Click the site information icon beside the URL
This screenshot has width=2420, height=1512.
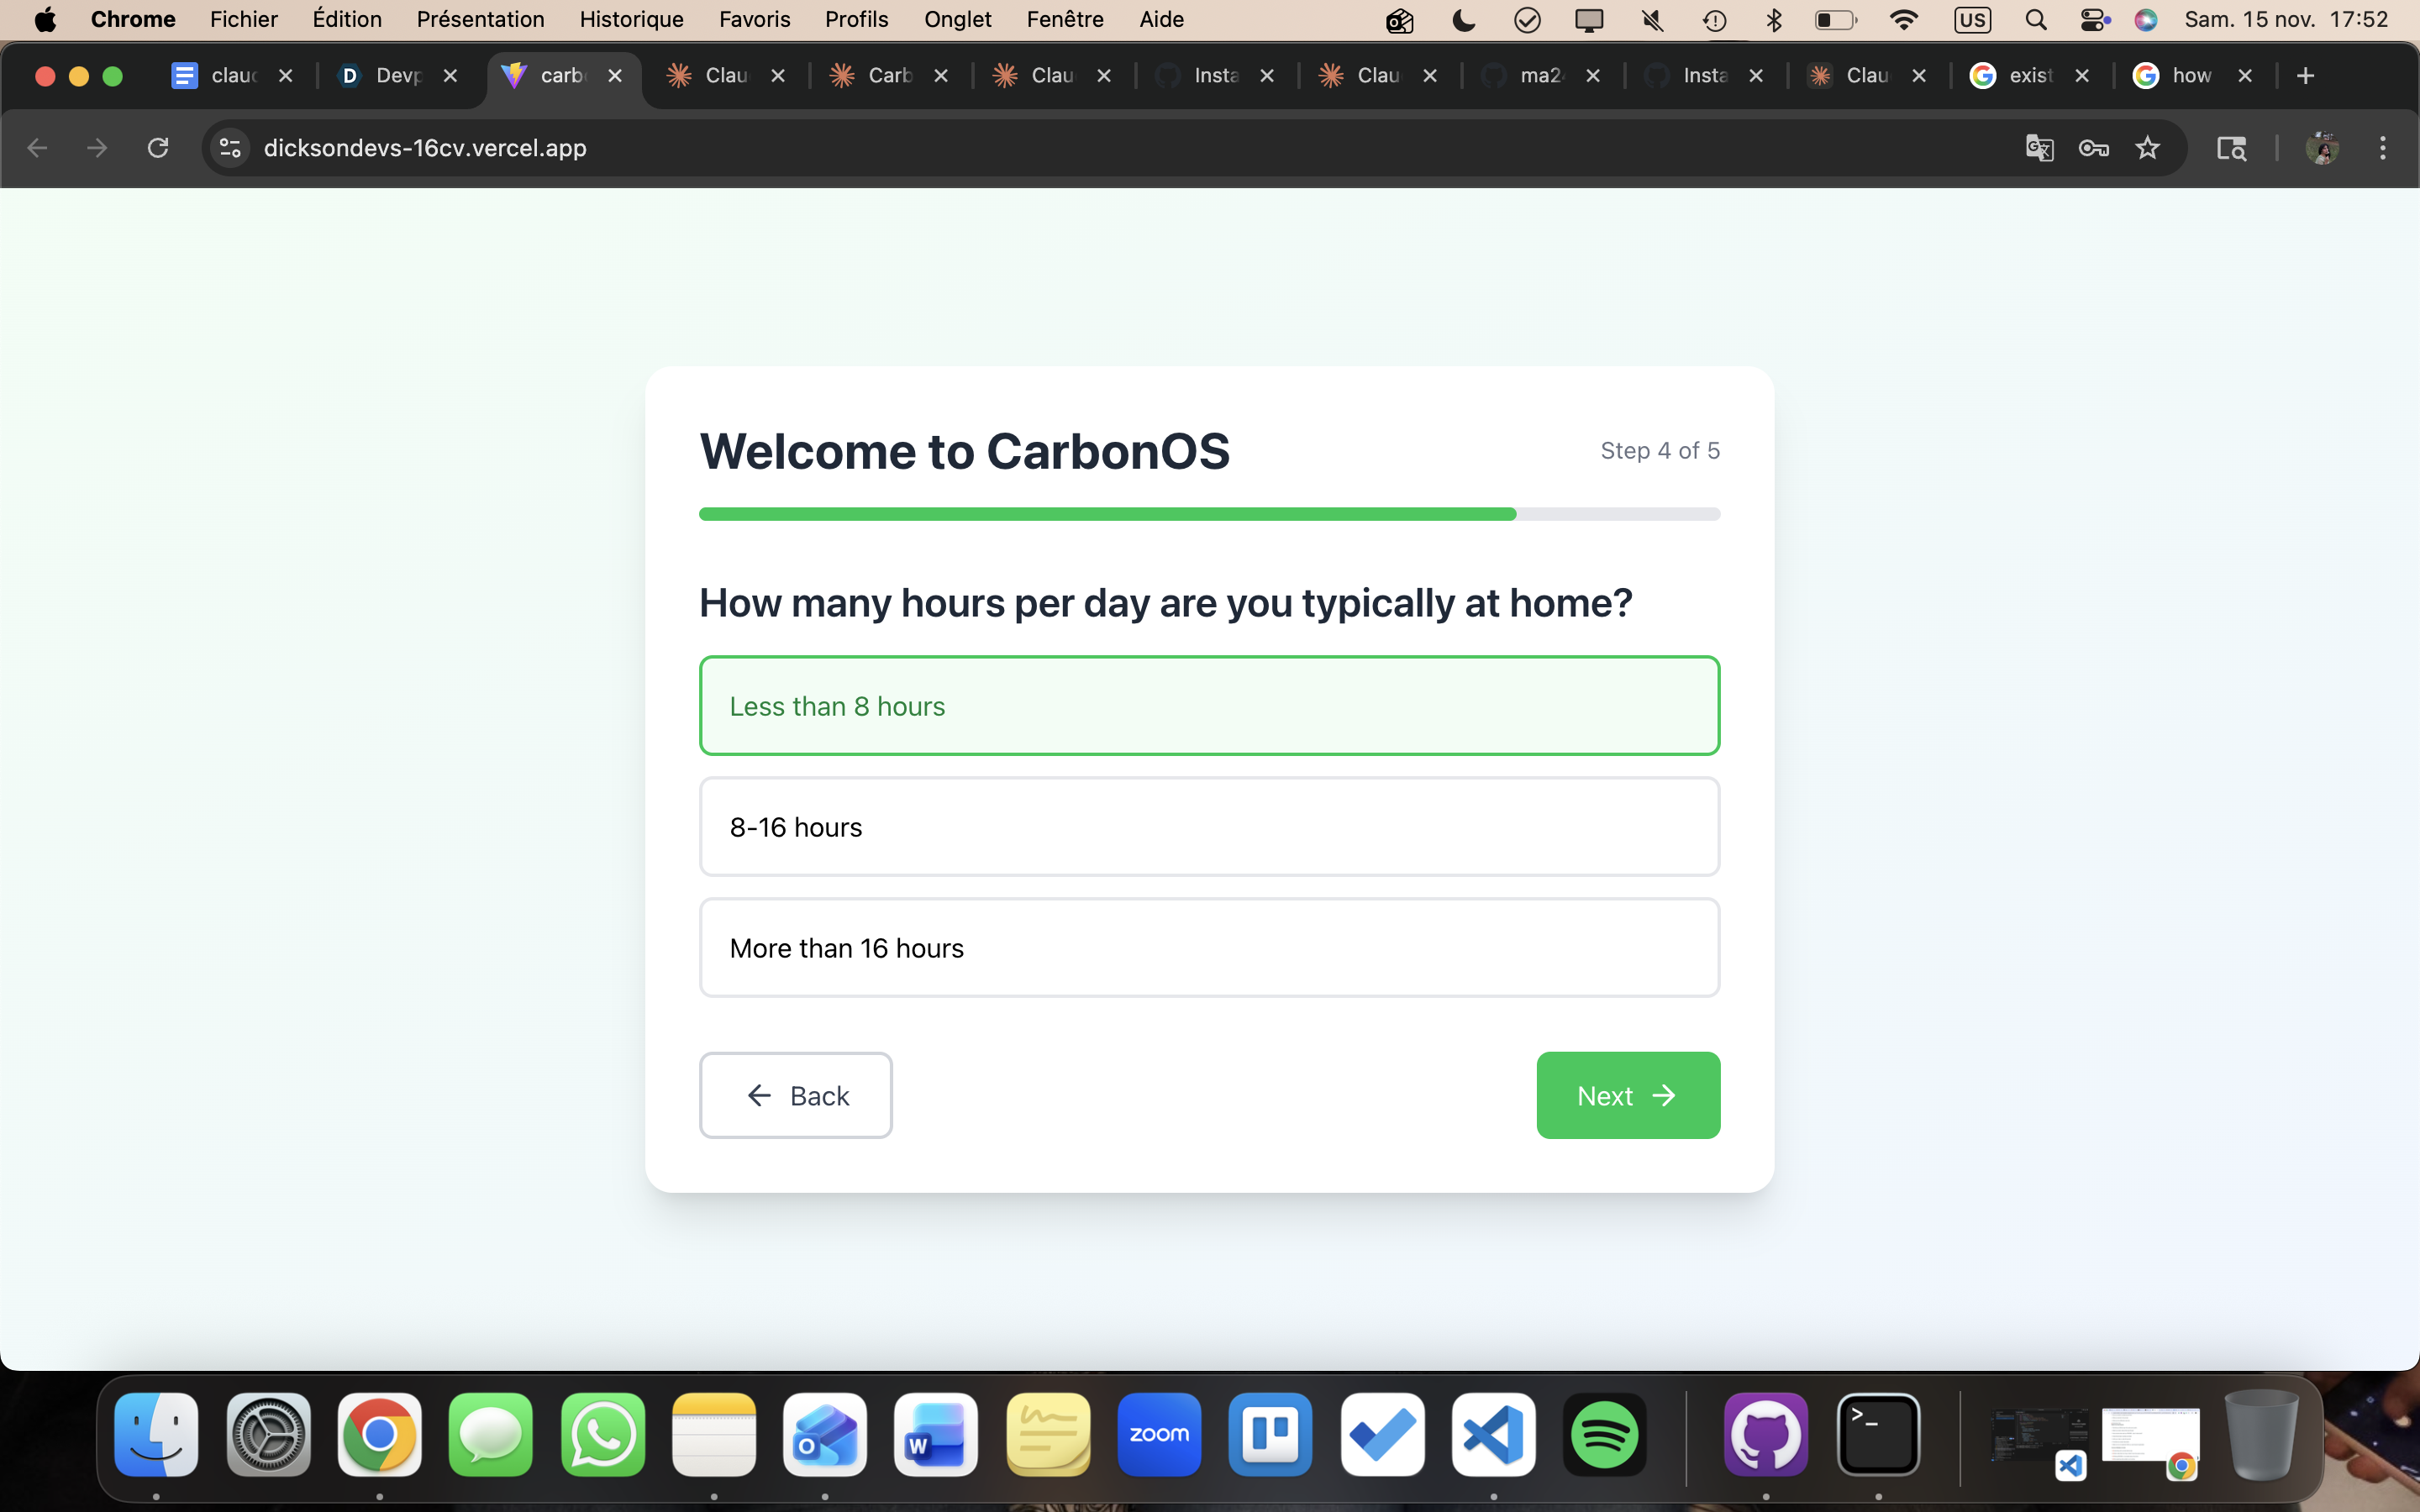pos(231,148)
